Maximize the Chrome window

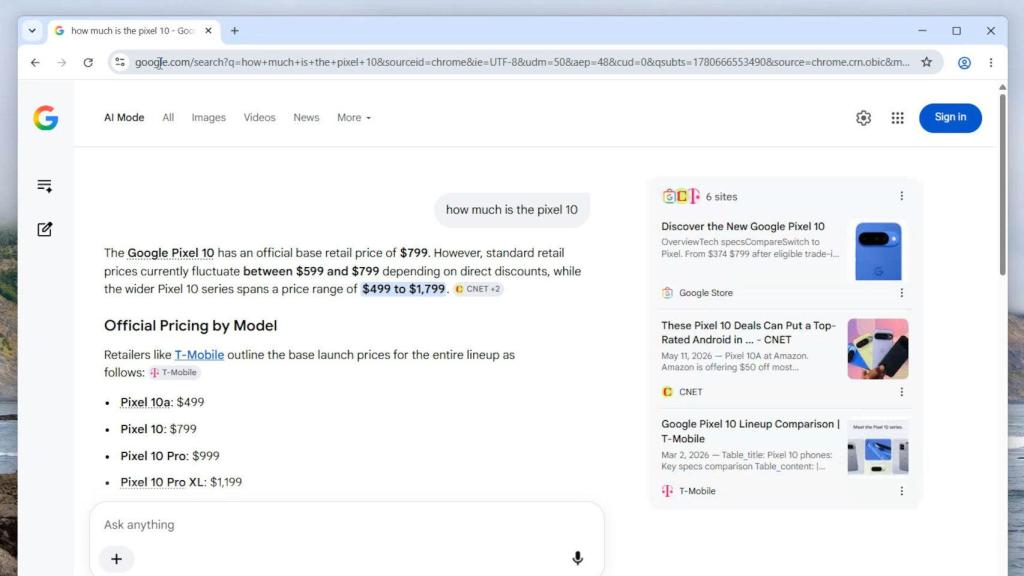pyautogui.click(x=957, y=31)
